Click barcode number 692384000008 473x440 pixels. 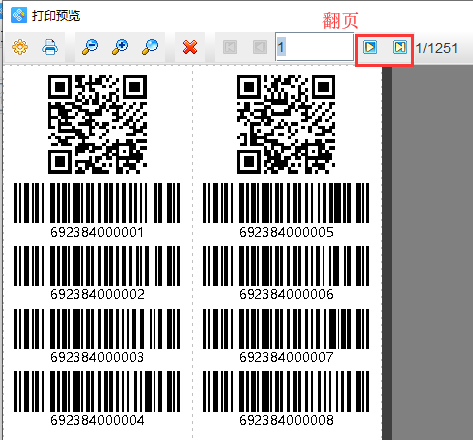click(x=286, y=420)
